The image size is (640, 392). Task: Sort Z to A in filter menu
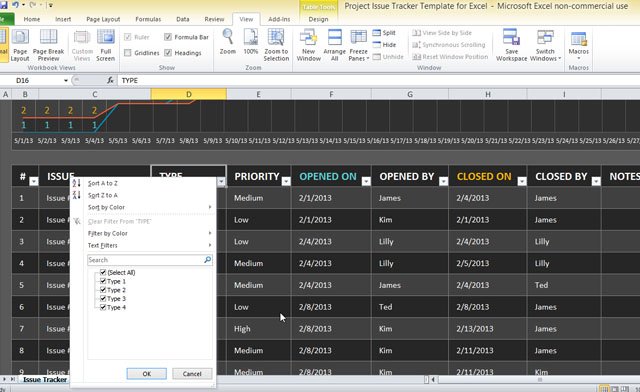click(x=102, y=195)
